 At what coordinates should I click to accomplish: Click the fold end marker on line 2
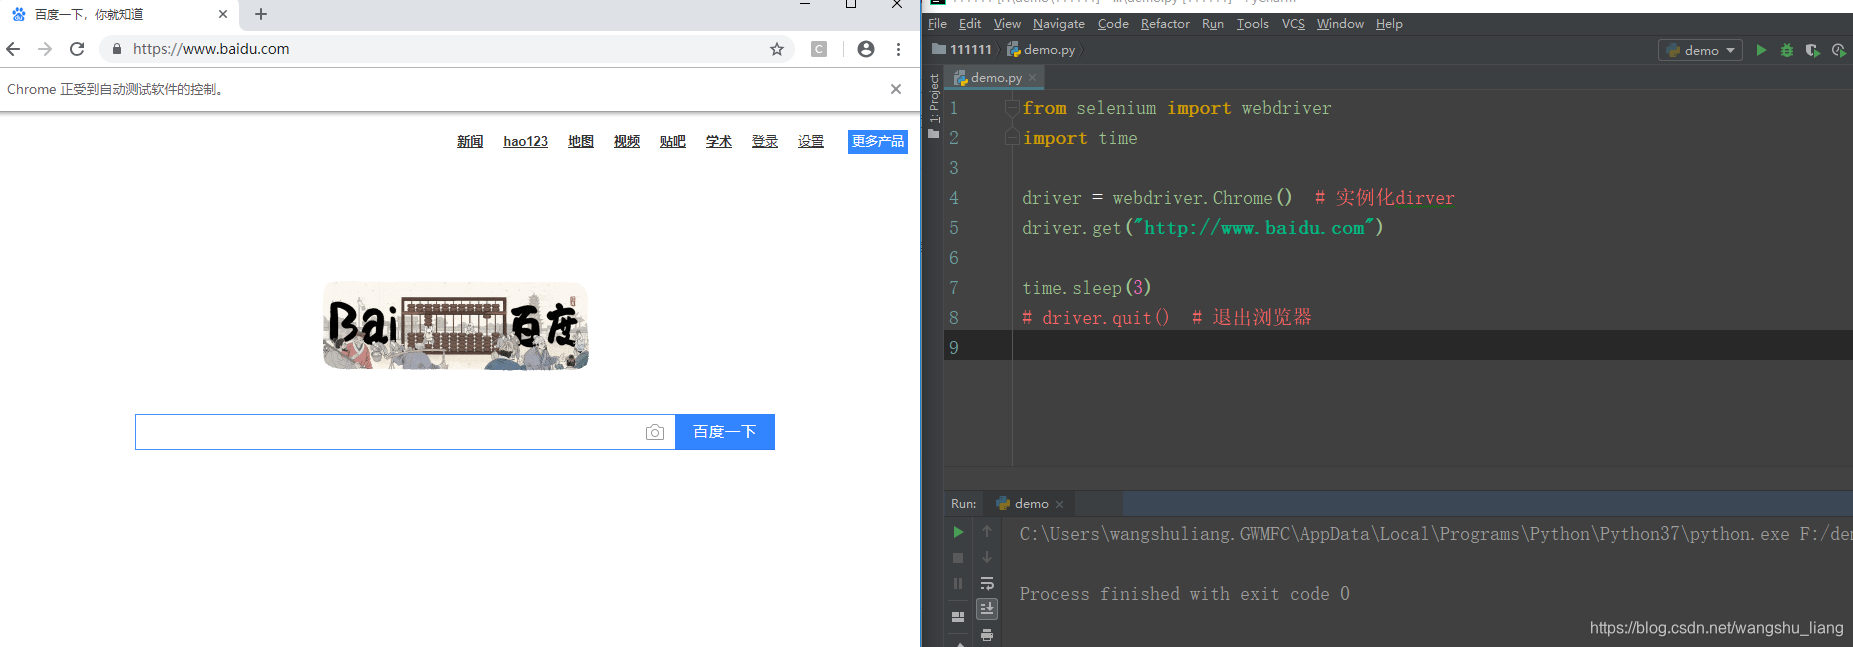point(1012,138)
